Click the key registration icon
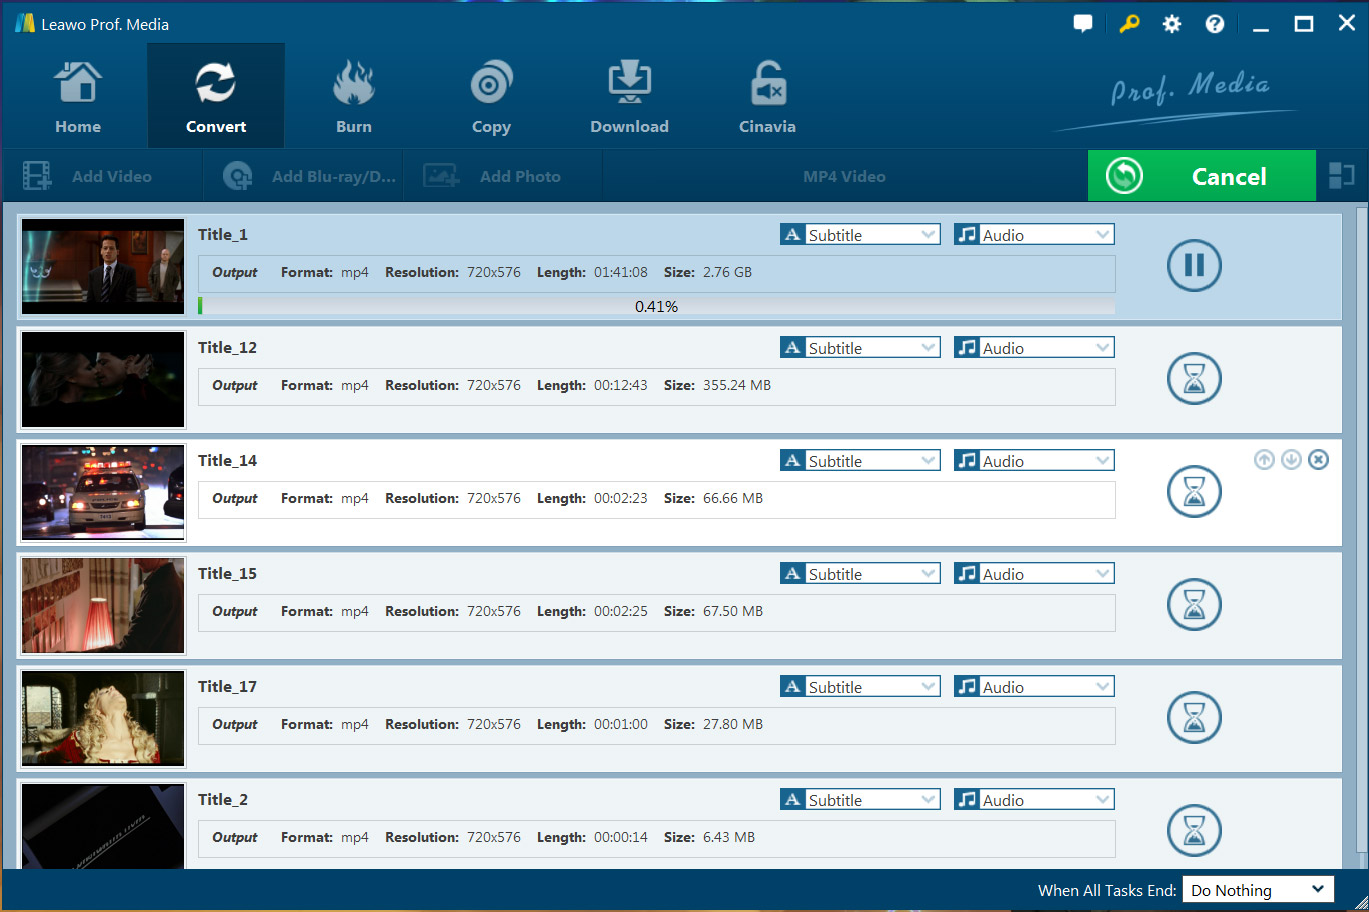 pyautogui.click(x=1129, y=23)
